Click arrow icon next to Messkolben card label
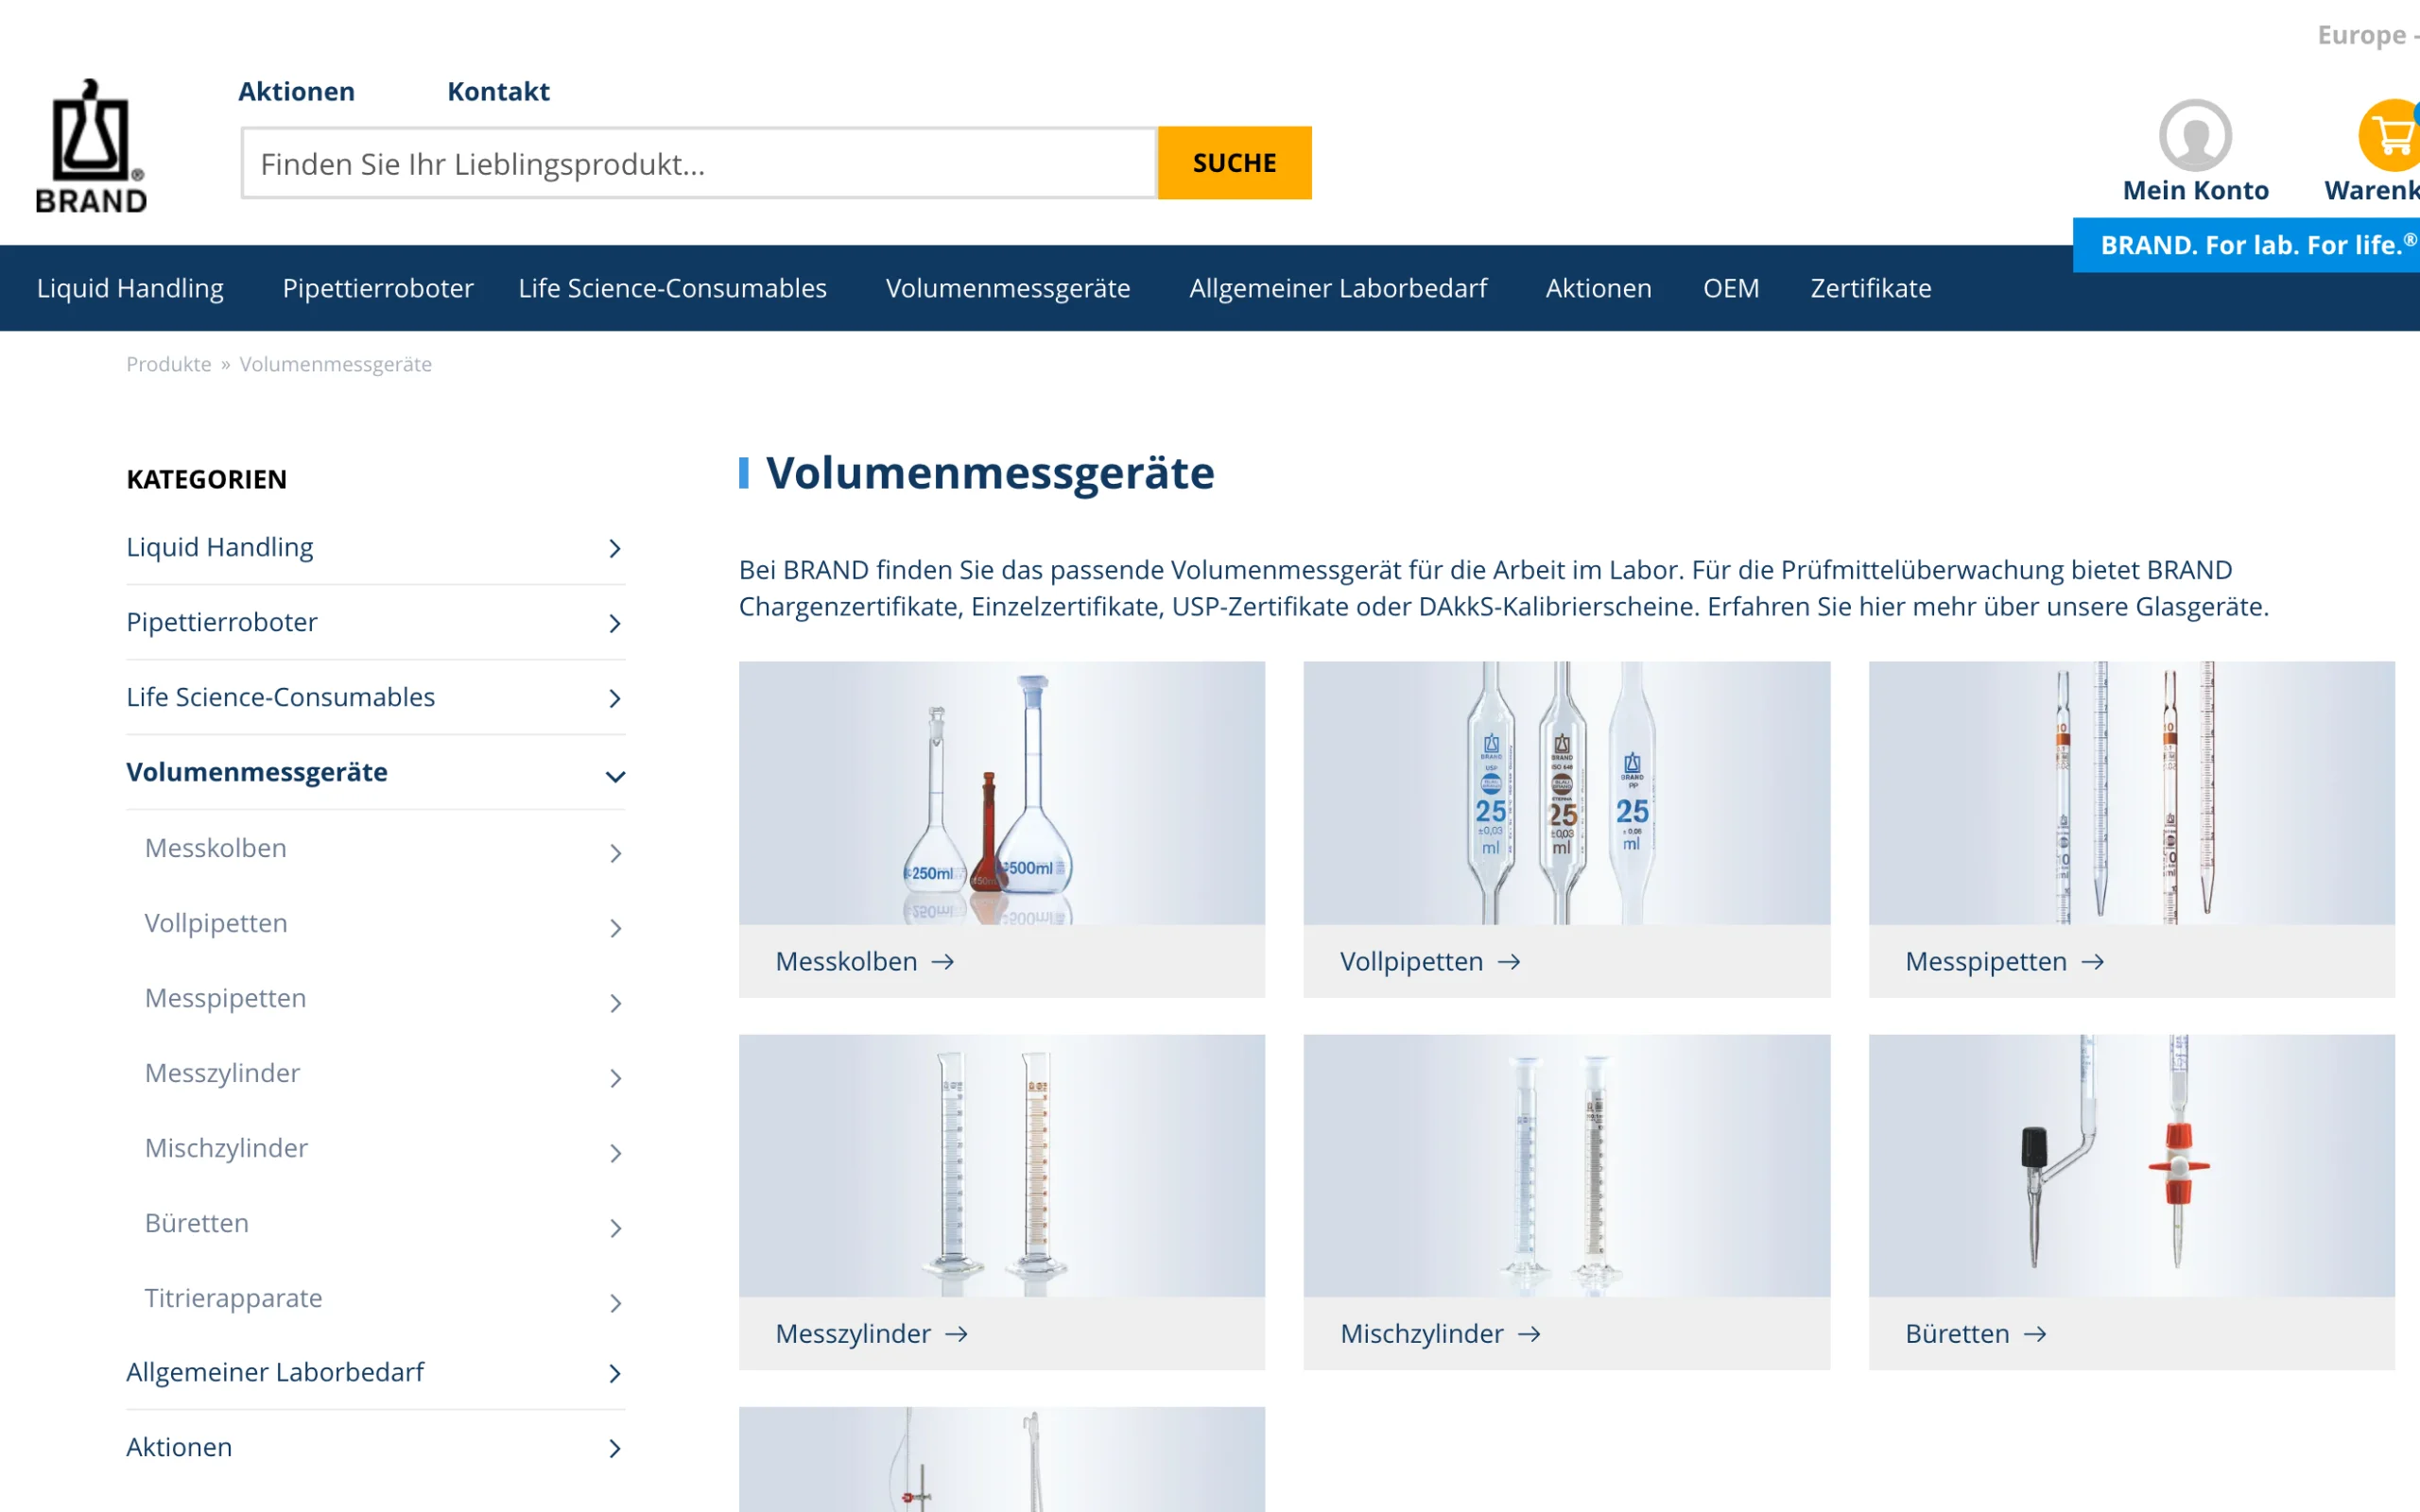2420x1512 pixels. (x=943, y=962)
